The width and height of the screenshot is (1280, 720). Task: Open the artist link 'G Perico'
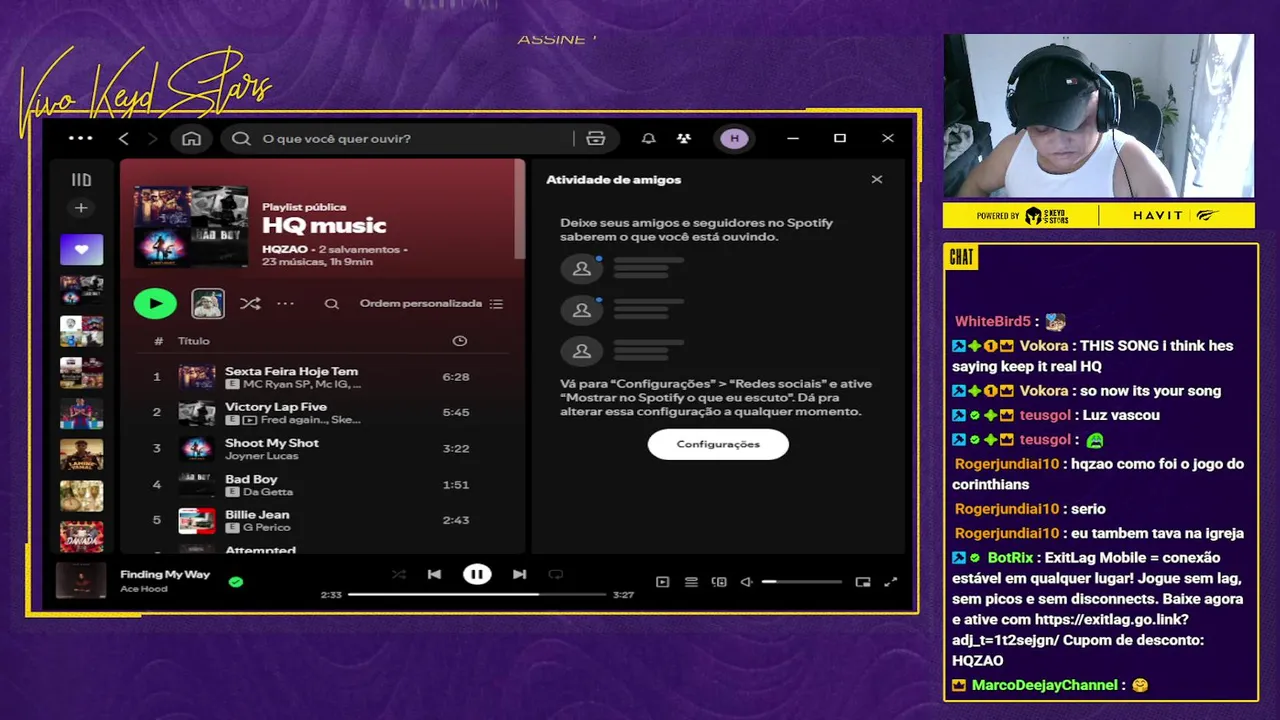pyautogui.click(x=267, y=528)
